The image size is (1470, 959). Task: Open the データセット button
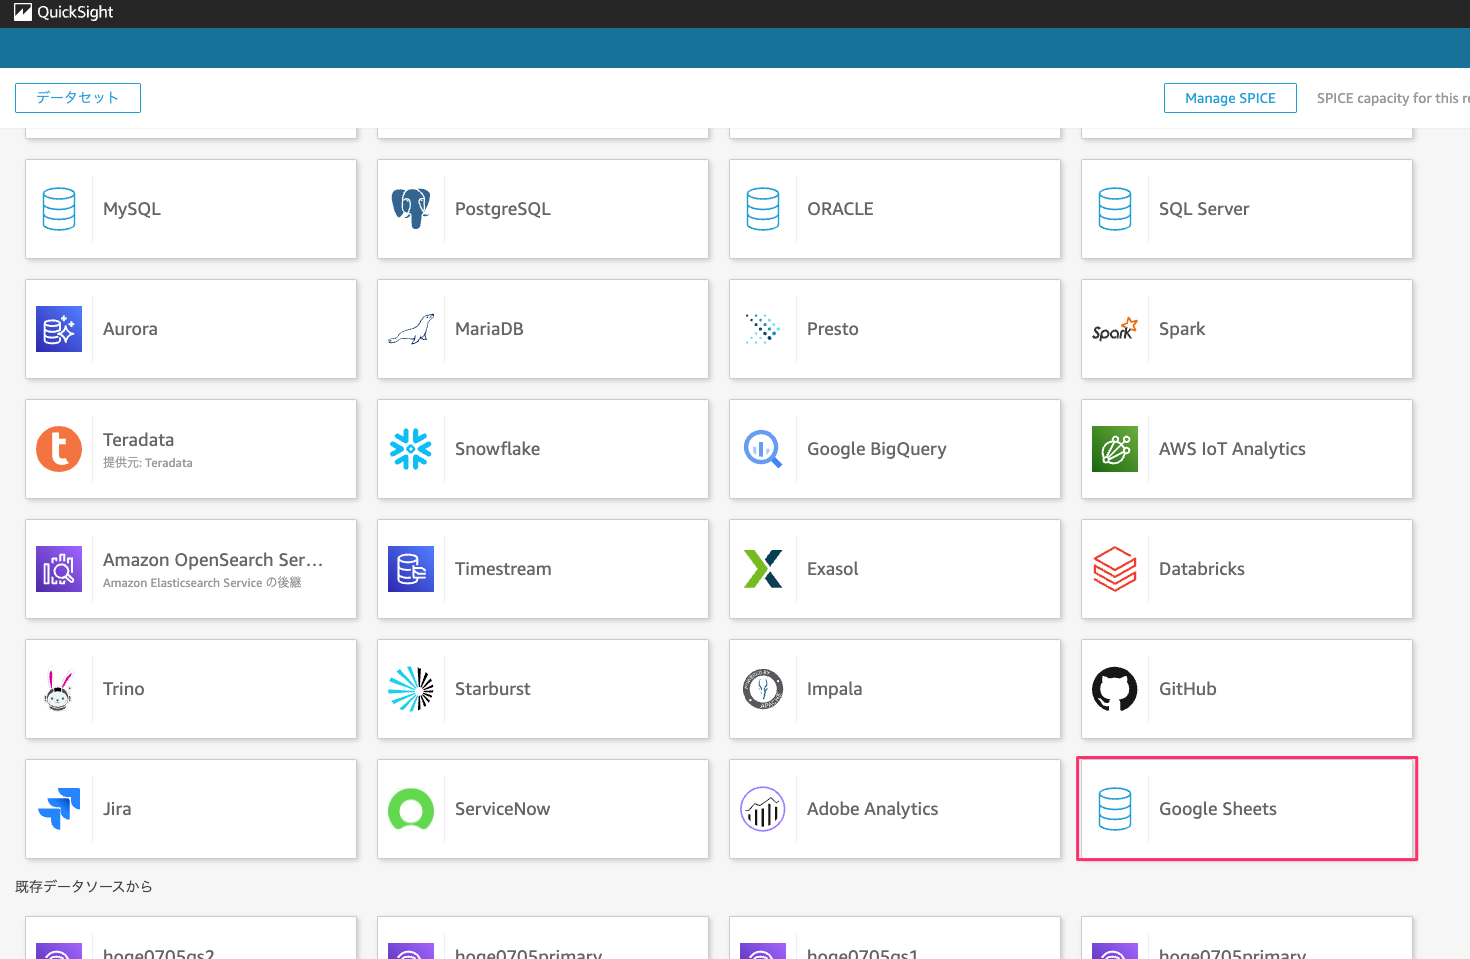[x=78, y=98]
